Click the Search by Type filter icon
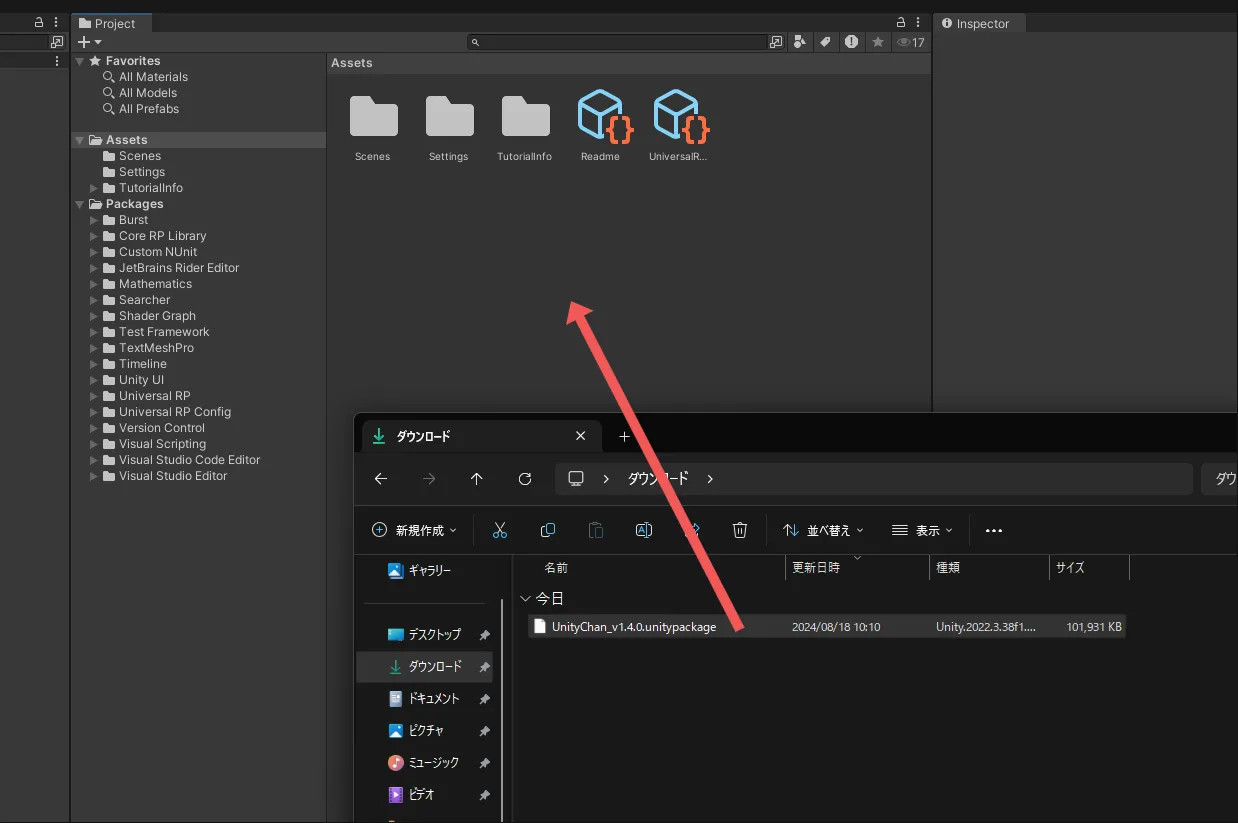The height and width of the screenshot is (823, 1238). point(799,42)
